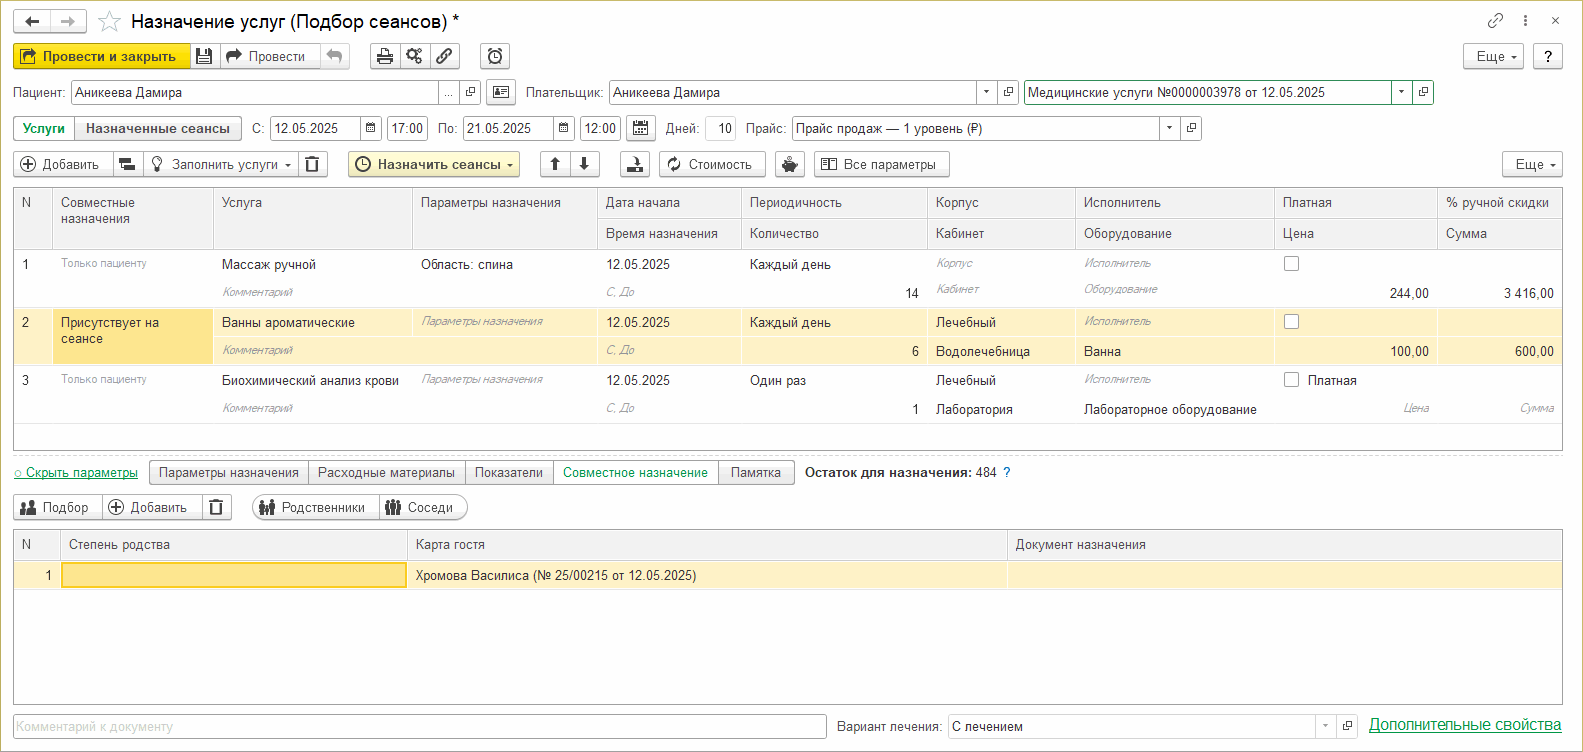The image size is (1583, 752).
Task: Open the period calendar picker icon
Action: 641,129
